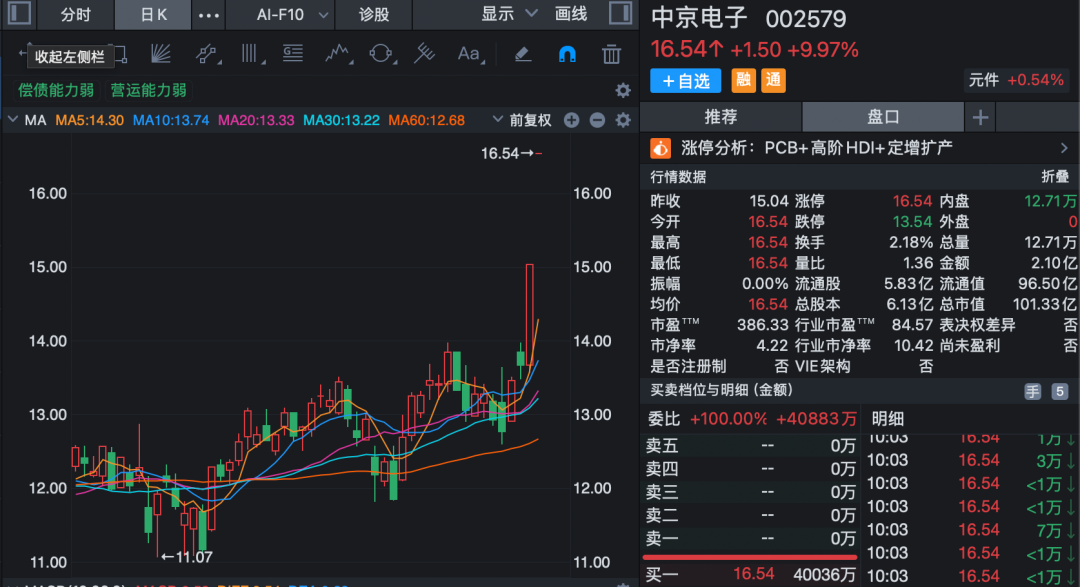Viewport: 1080px width, 587px height.
Task: Click the 营运能力弱 tag
Action: [x=149, y=90]
